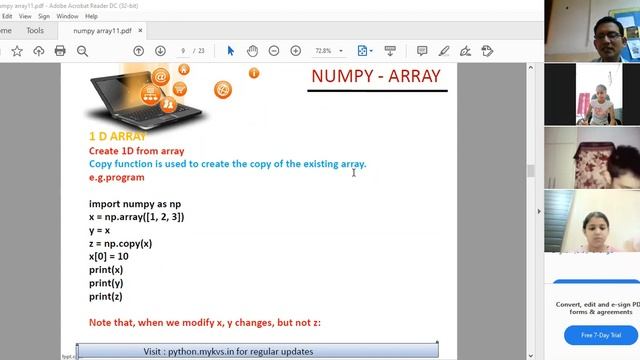Screen dimensions: 640x360
Task: Print the PDF document
Action: pyautogui.click(x=60, y=51)
